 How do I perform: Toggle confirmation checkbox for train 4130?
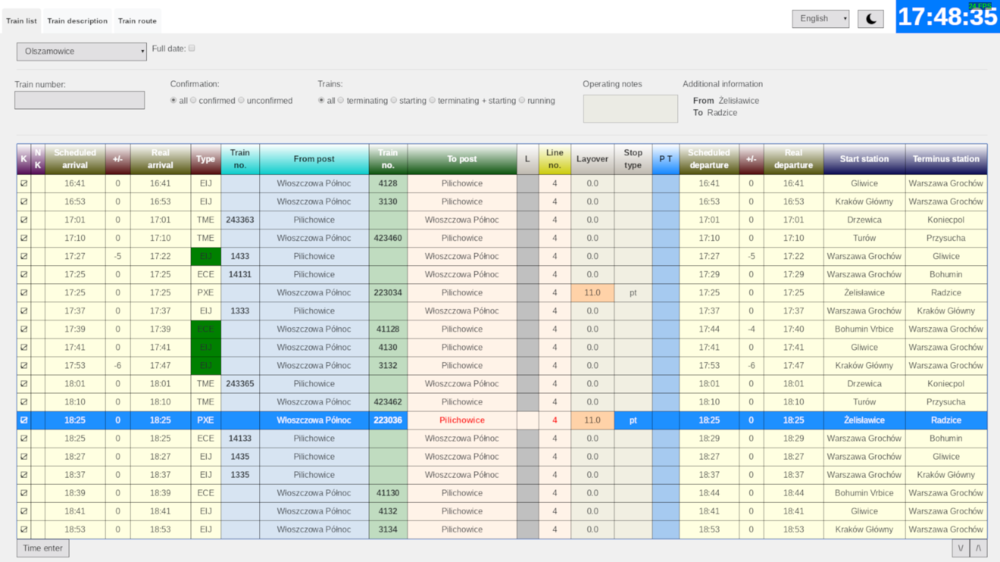point(24,347)
